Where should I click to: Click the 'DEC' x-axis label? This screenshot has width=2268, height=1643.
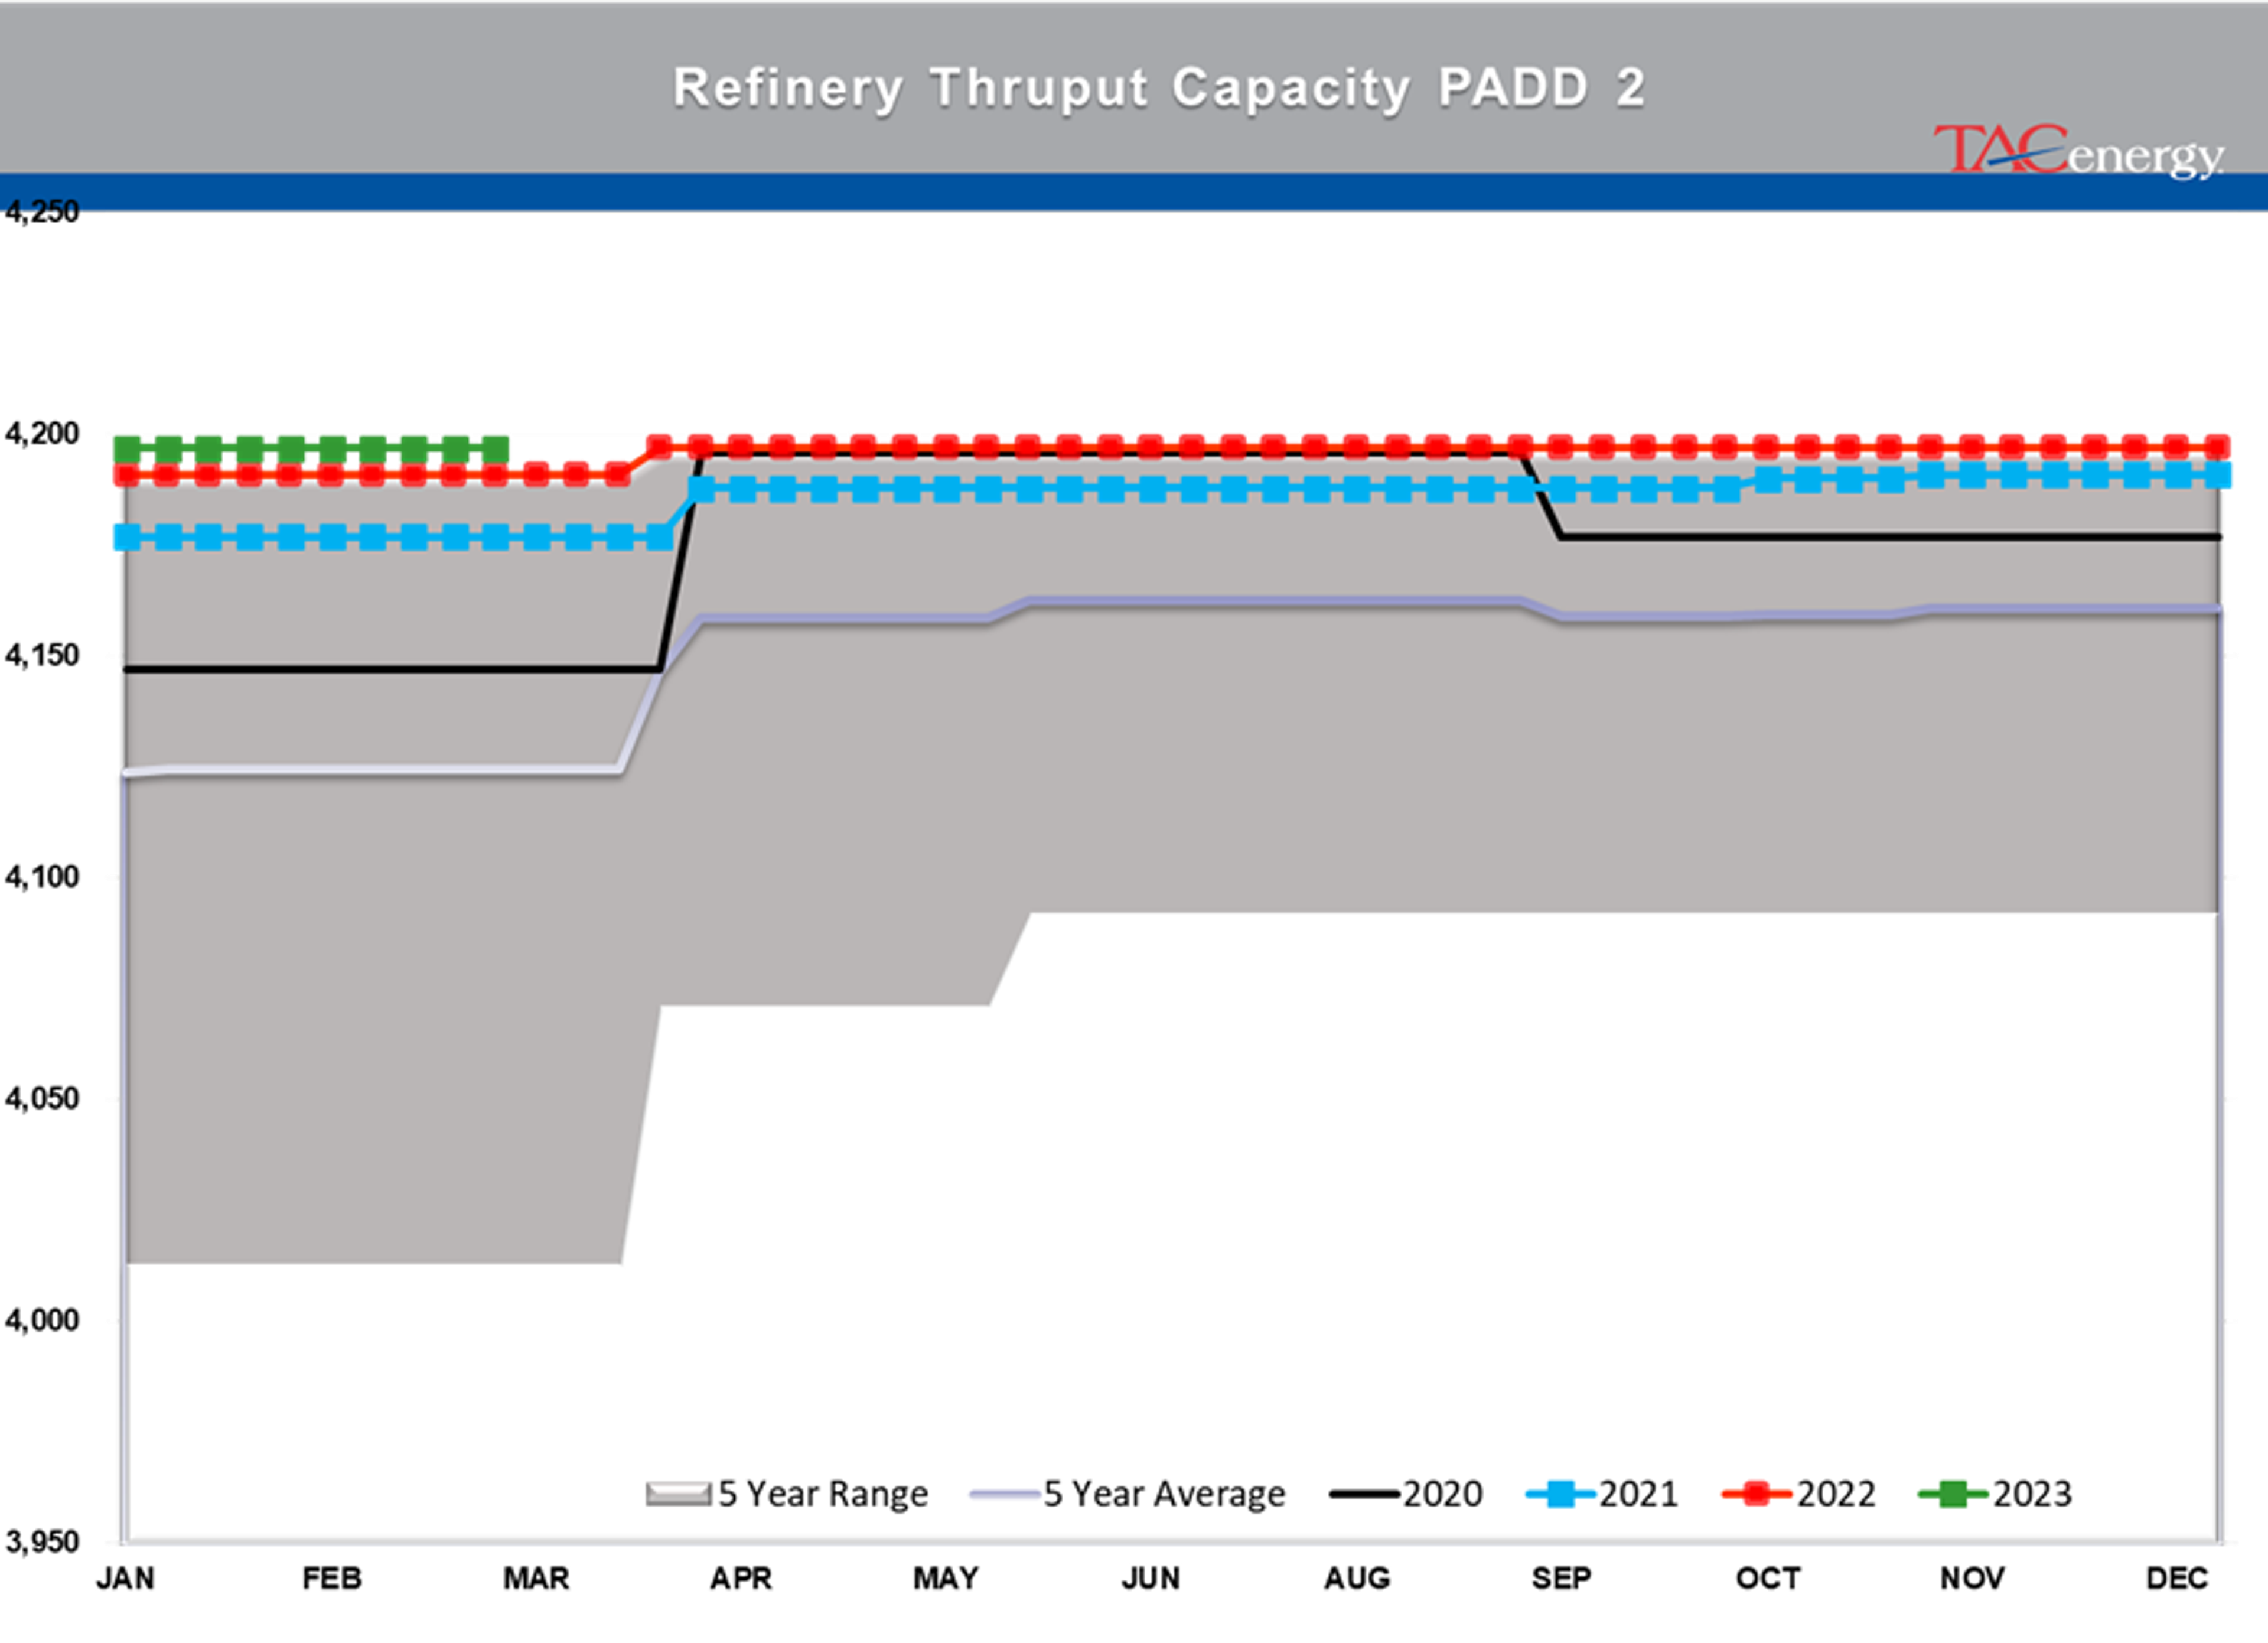click(2177, 1579)
